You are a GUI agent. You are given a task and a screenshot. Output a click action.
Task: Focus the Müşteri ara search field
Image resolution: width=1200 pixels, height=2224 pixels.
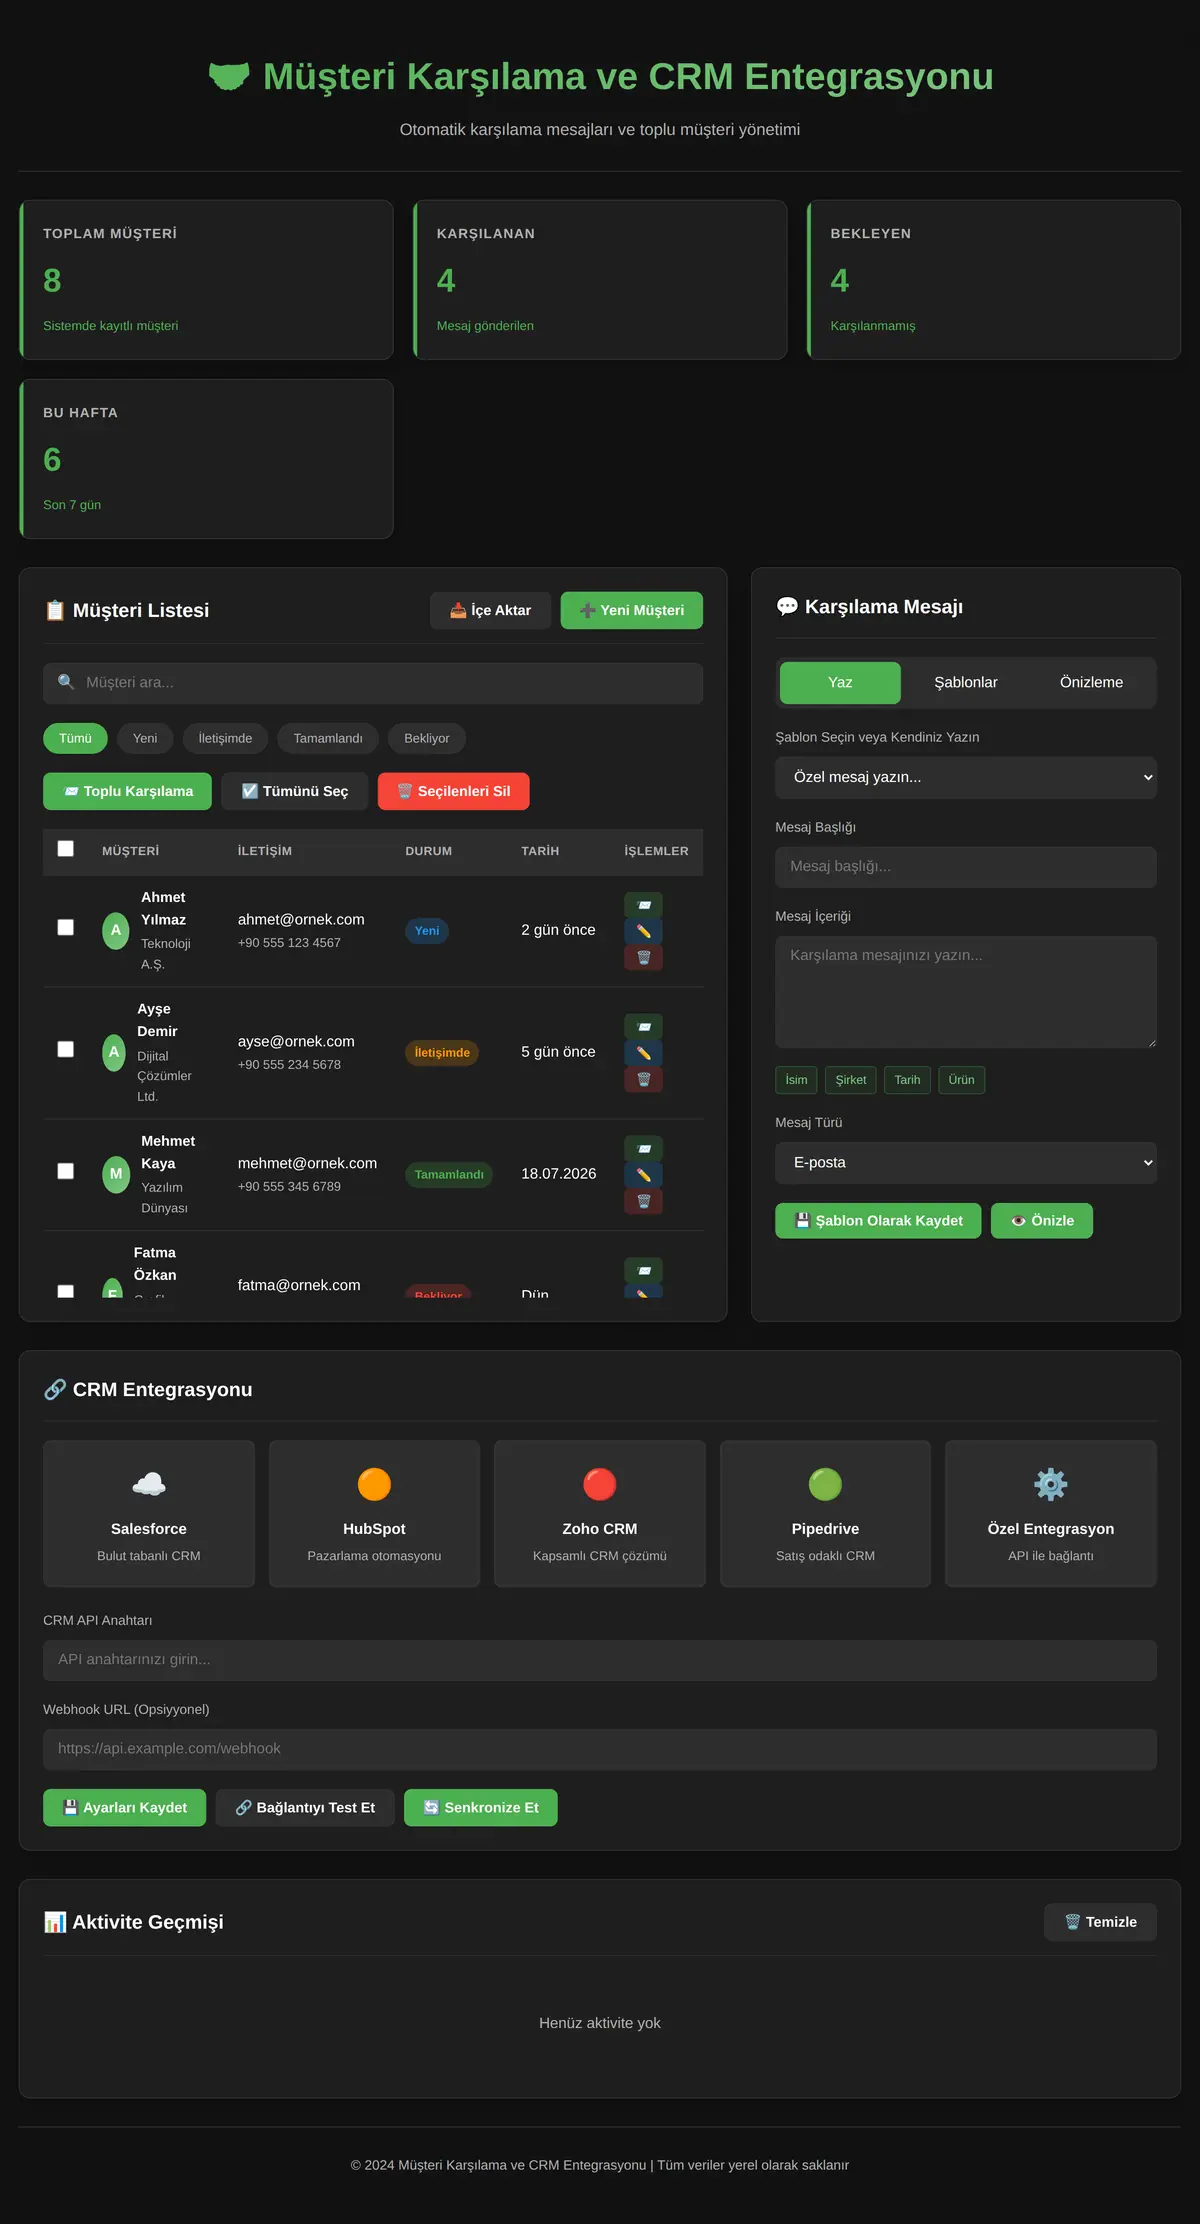[x=373, y=683]
